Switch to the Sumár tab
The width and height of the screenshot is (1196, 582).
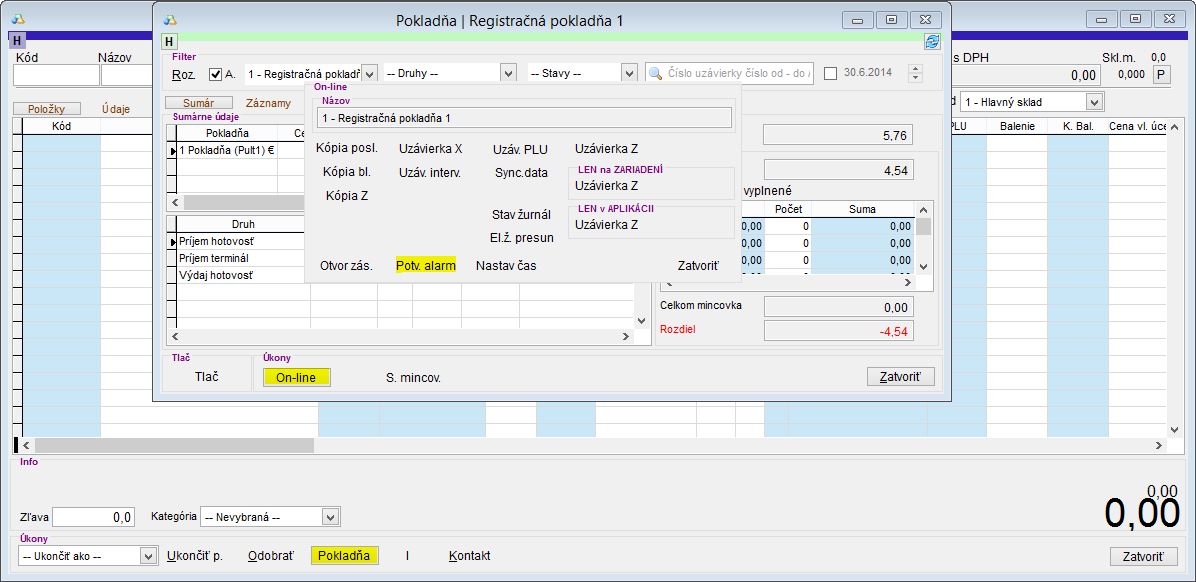(x=198, y=103)
